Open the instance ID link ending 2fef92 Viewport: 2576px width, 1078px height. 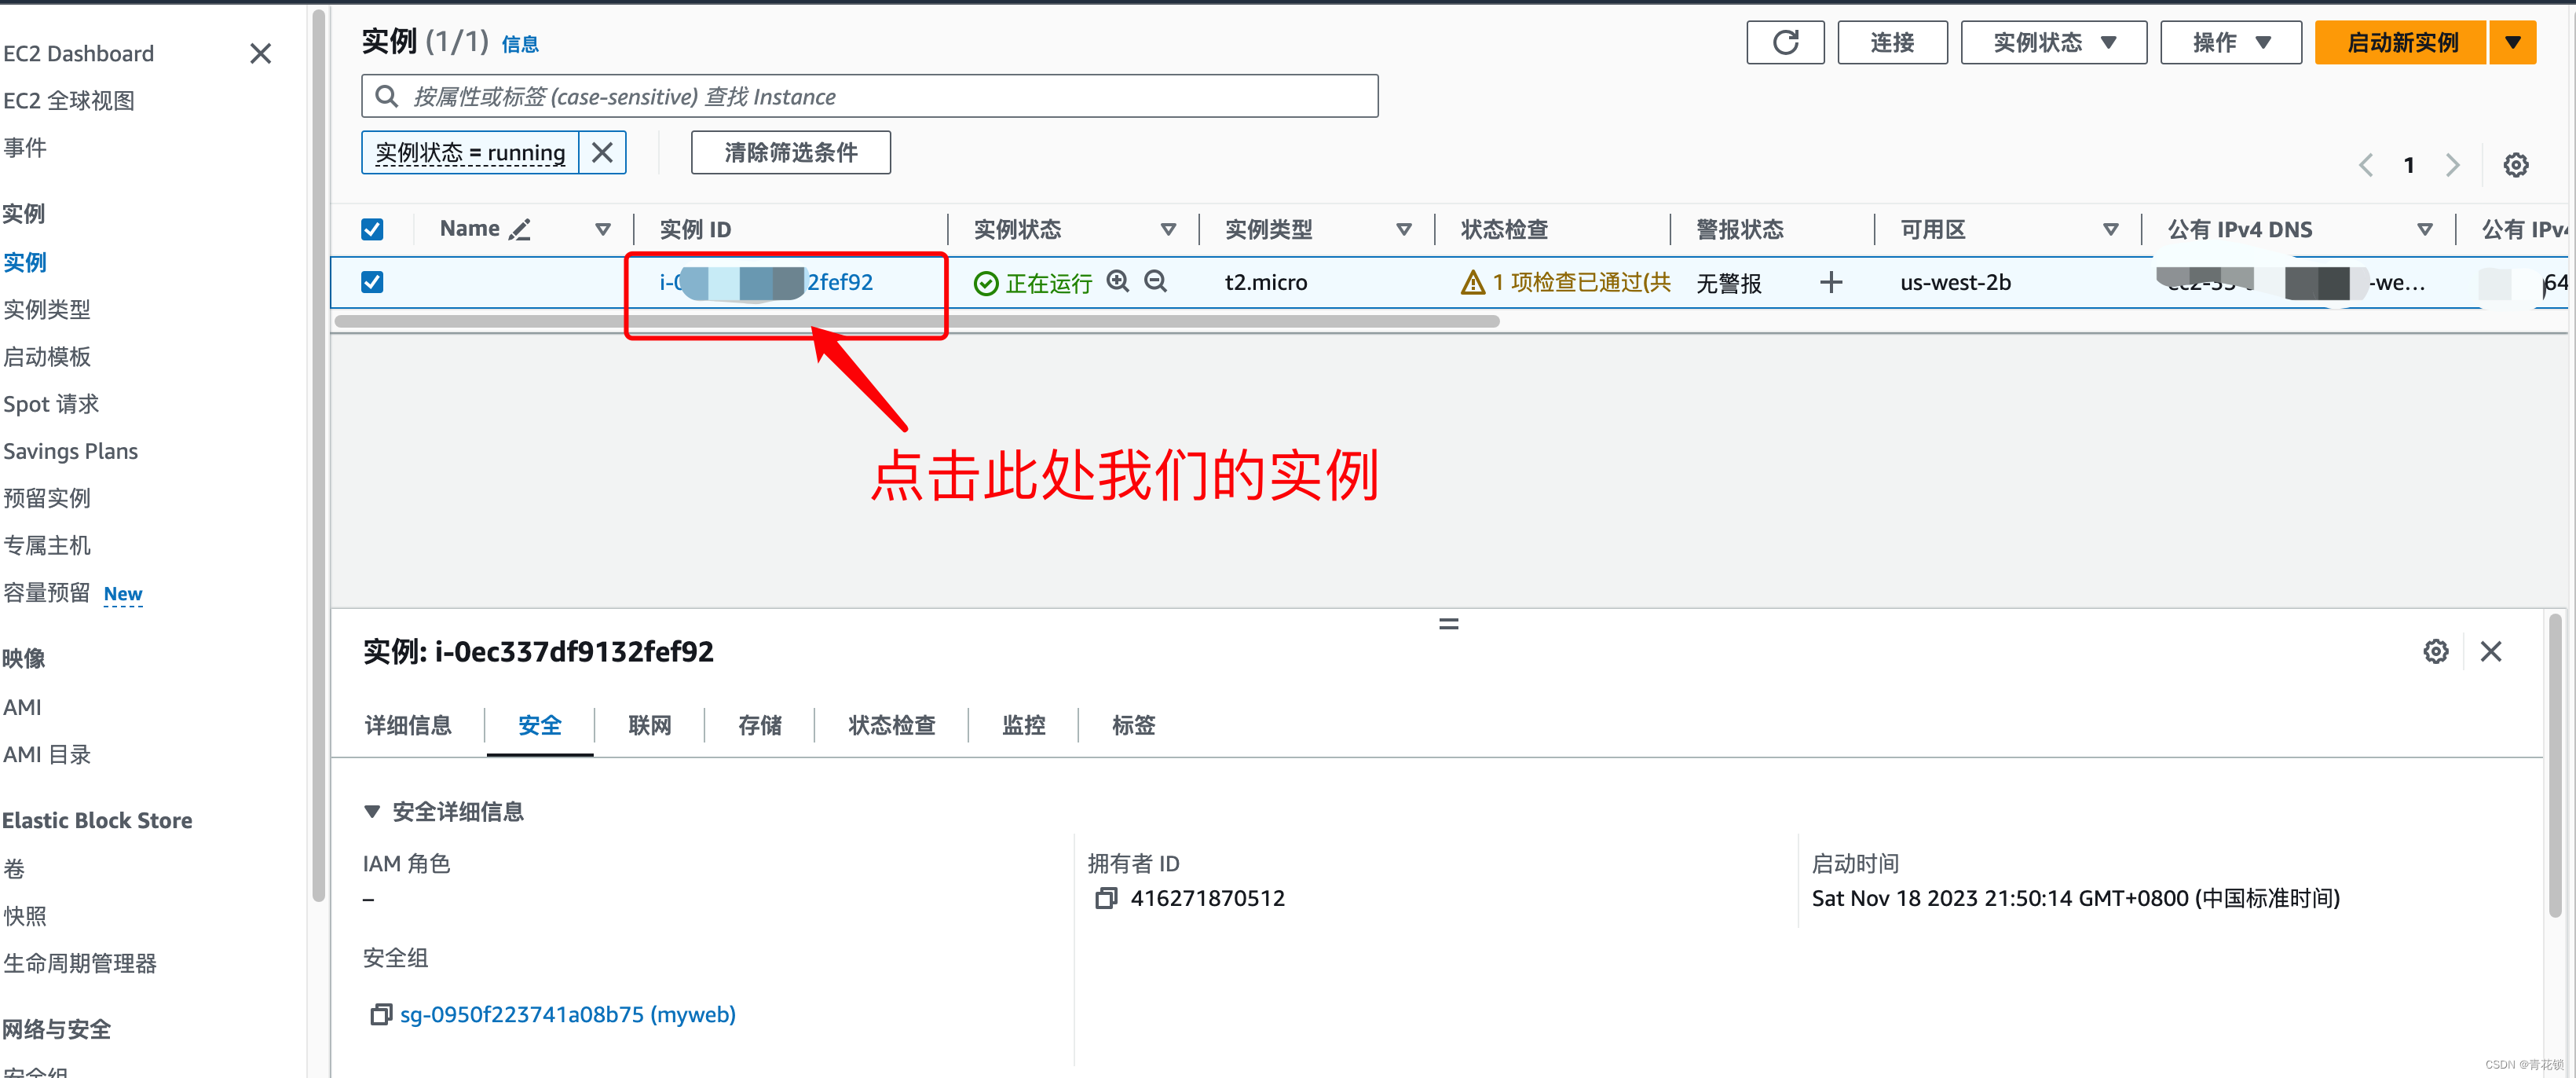tap(766, 282)
